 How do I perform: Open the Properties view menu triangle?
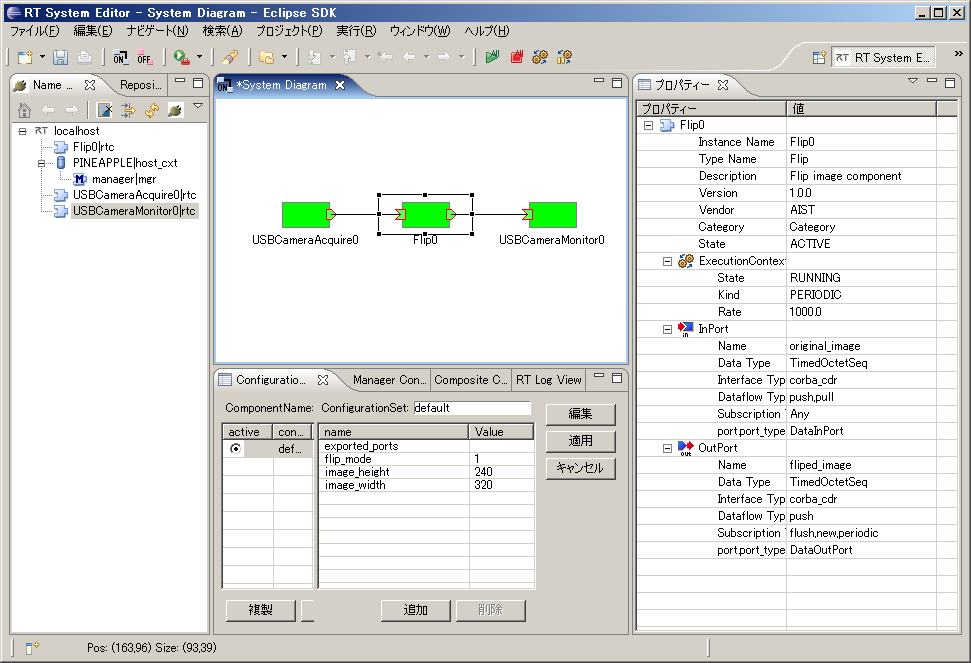click(913, 80)
